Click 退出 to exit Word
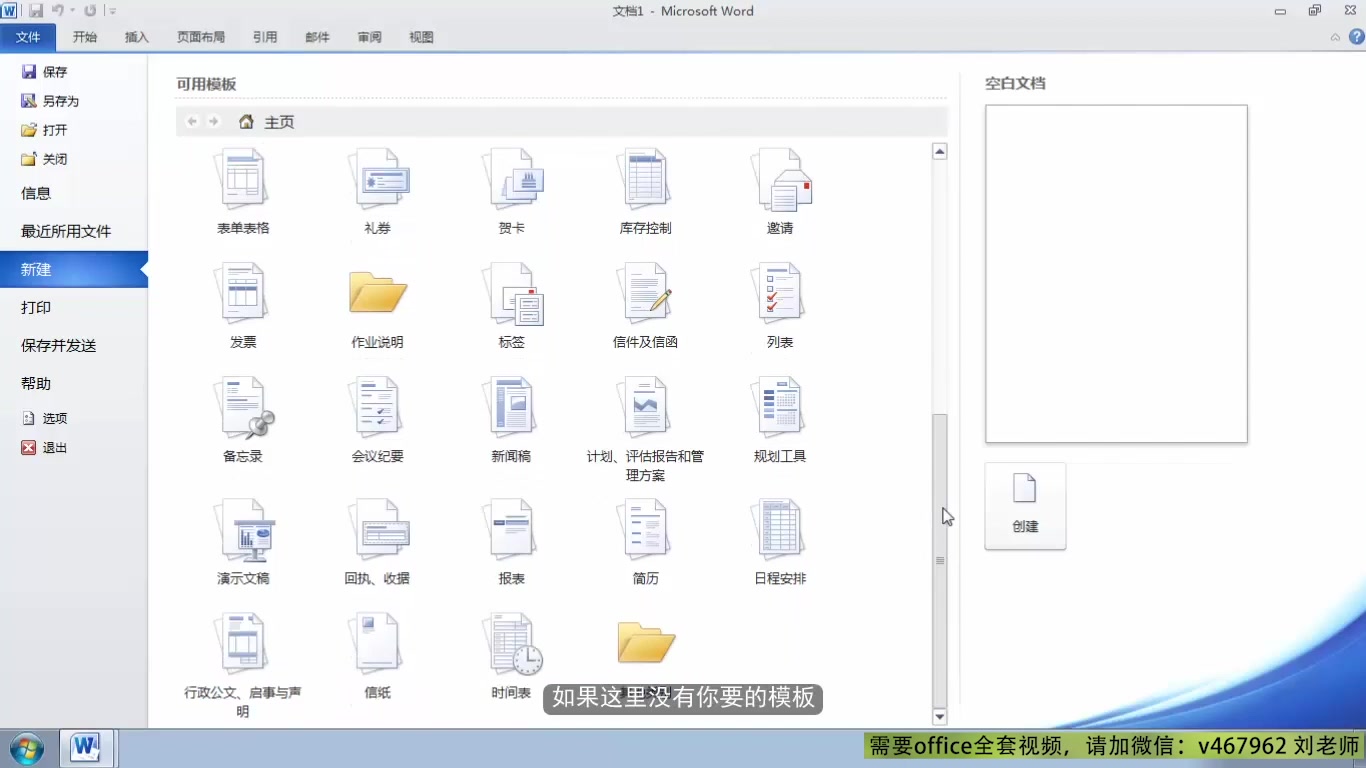The width and height of the screenshot is (1366, 768). (x=44, y=447)
